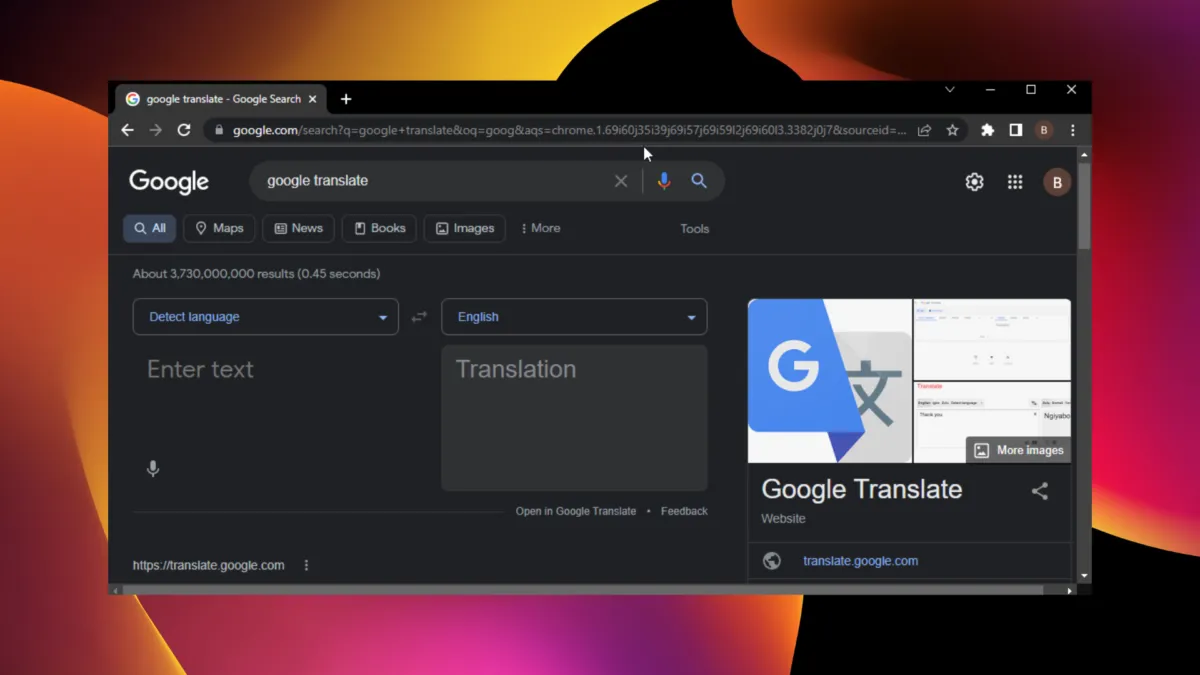Screen dimensions: 1200x675
Task: Click the translate-by-voice microphone icon
Action: coord(153,468)
